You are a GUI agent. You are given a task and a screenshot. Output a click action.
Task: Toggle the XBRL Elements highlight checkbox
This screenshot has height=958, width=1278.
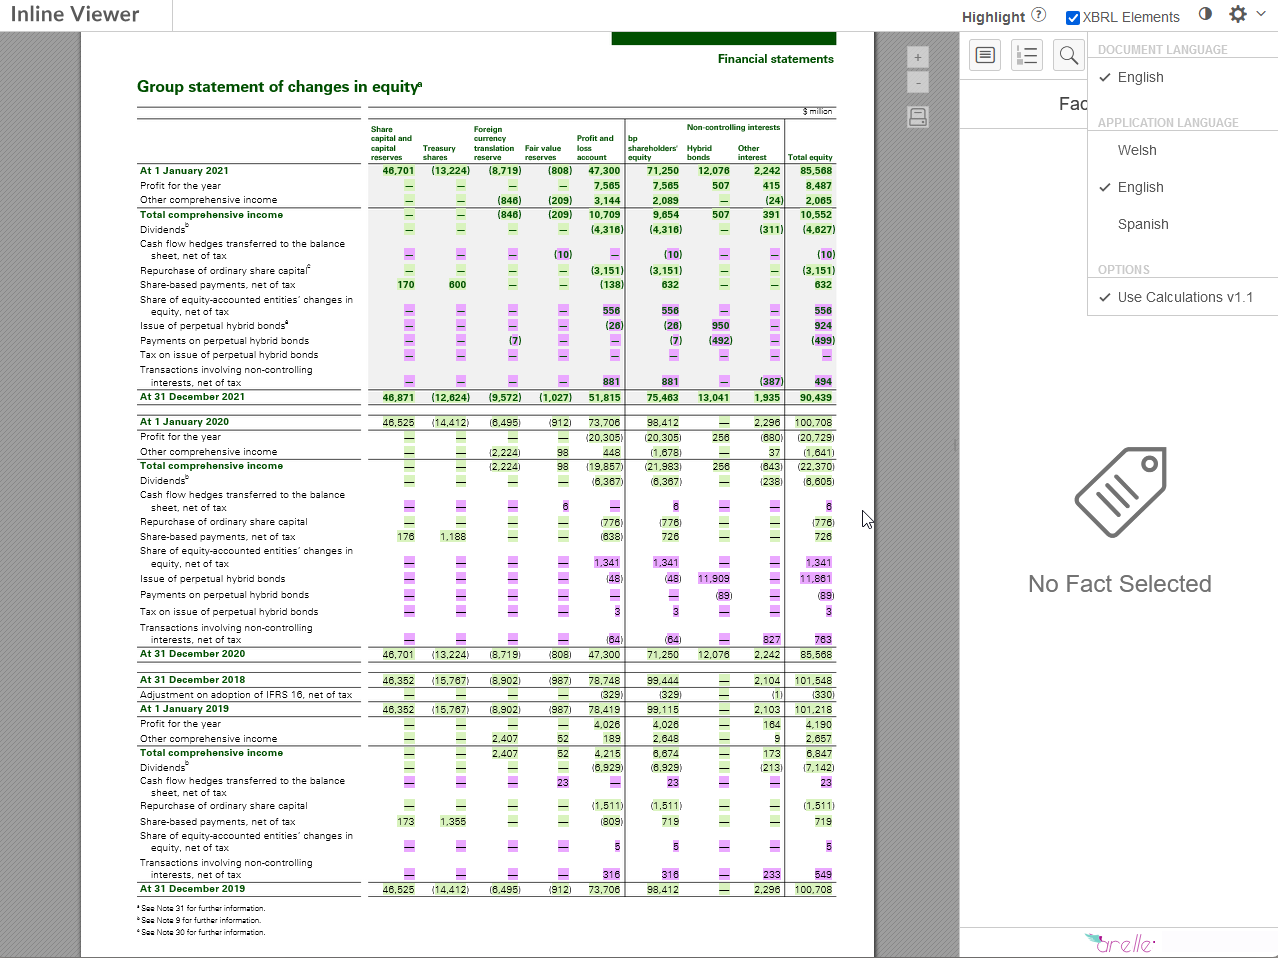tap(1073, 17)
